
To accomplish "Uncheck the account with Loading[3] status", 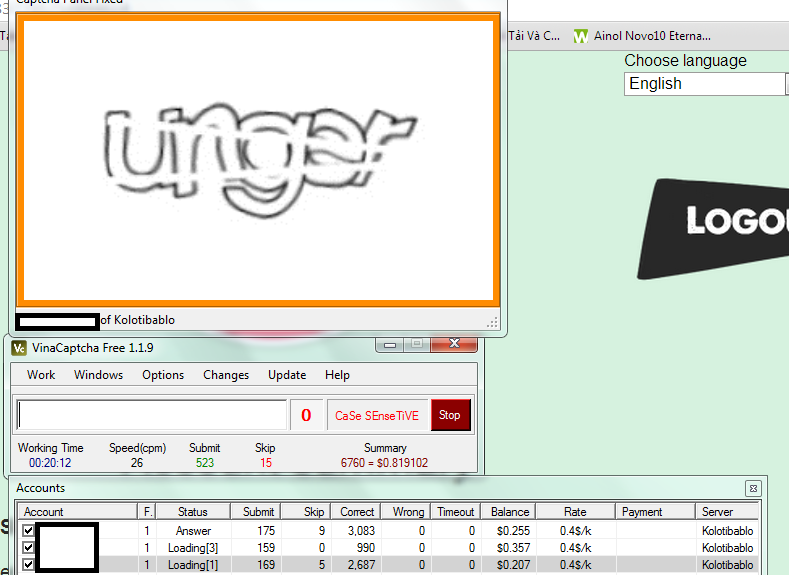I will click(28, 547).
